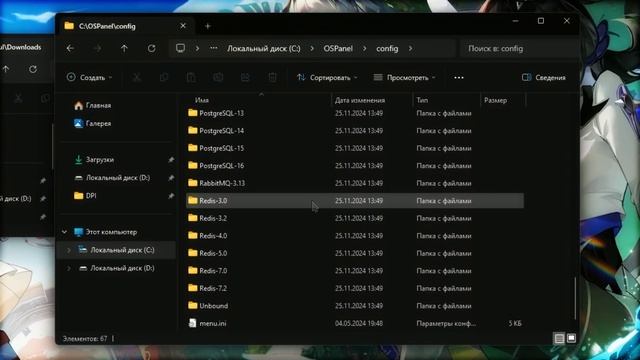Sort by Дата изменения column header
The width and height of the screenshot is (640, 360).
coord(360,100)
